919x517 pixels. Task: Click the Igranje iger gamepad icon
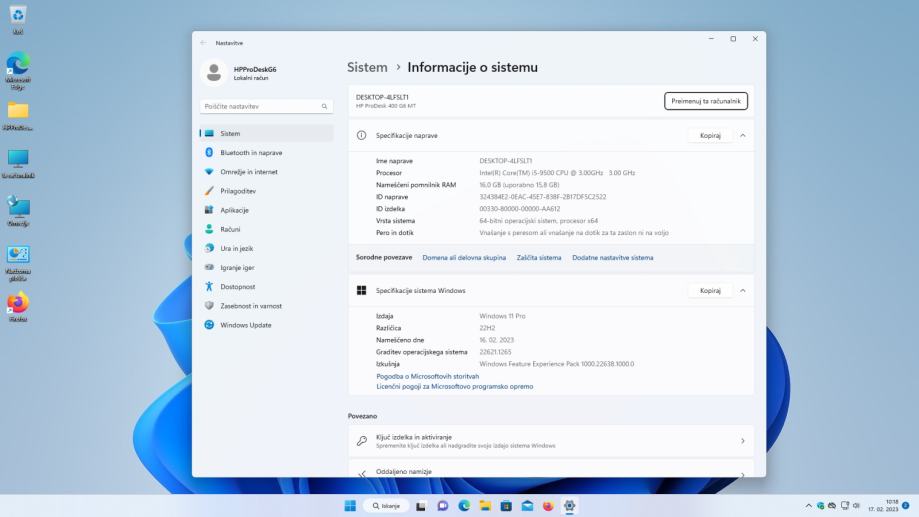(209, 267)
